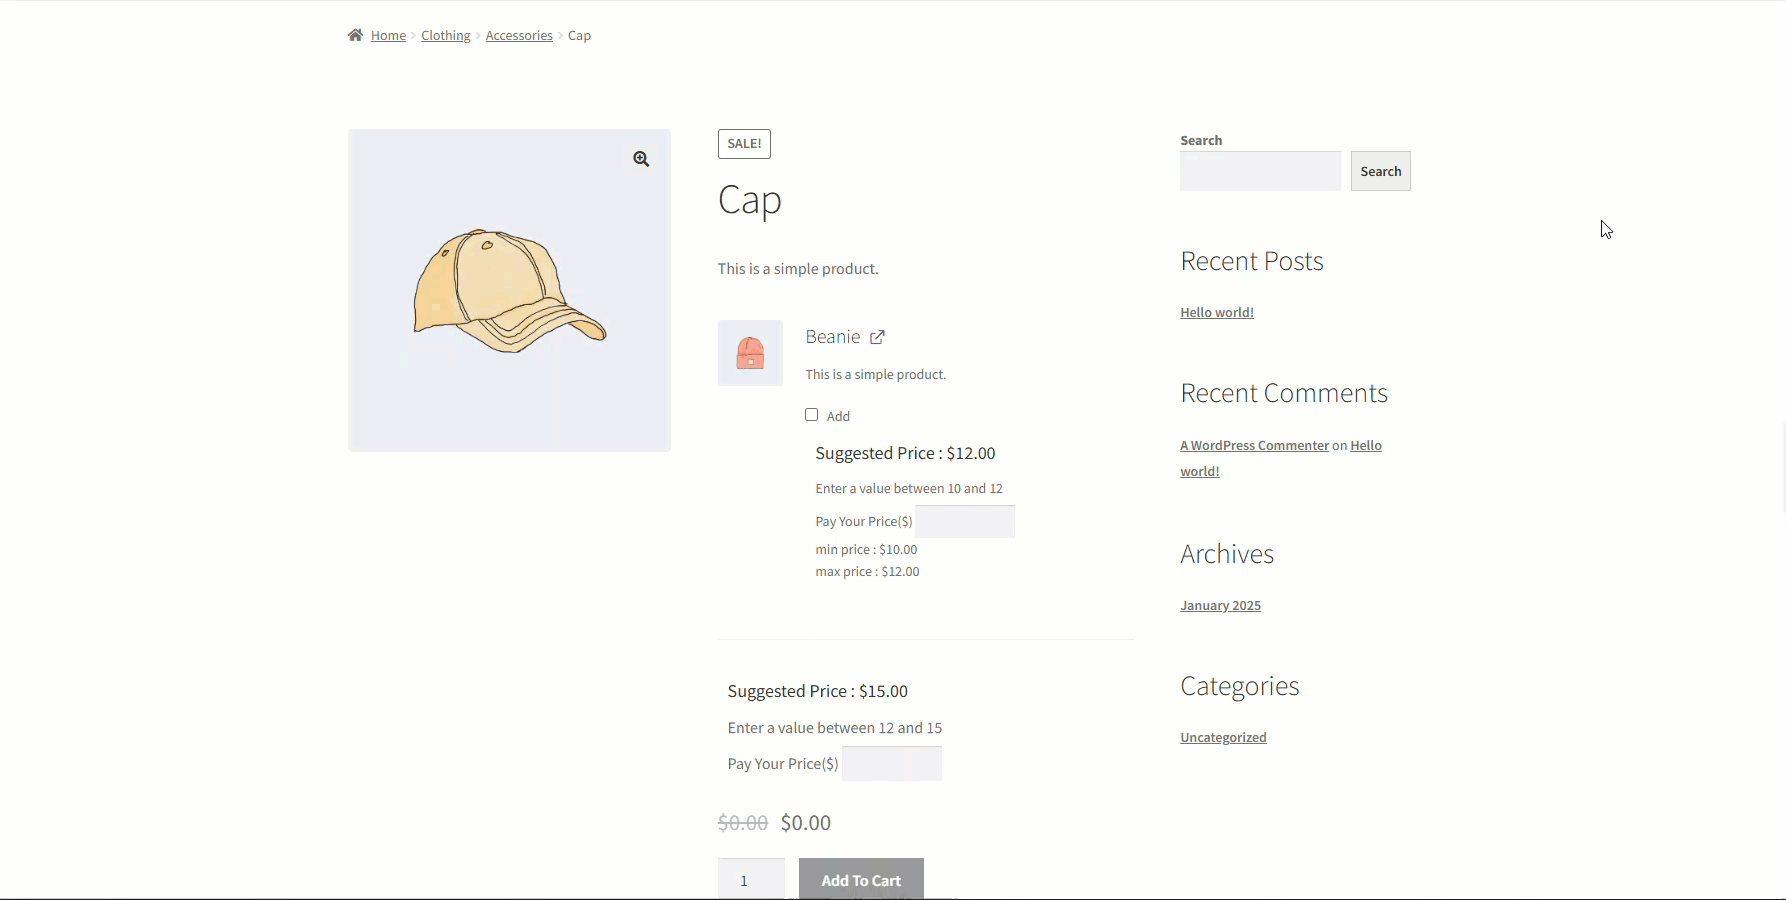The image size is (1786, 900).
Task: Click the magnifier zoom icon on product image
Action: (641, 159)
